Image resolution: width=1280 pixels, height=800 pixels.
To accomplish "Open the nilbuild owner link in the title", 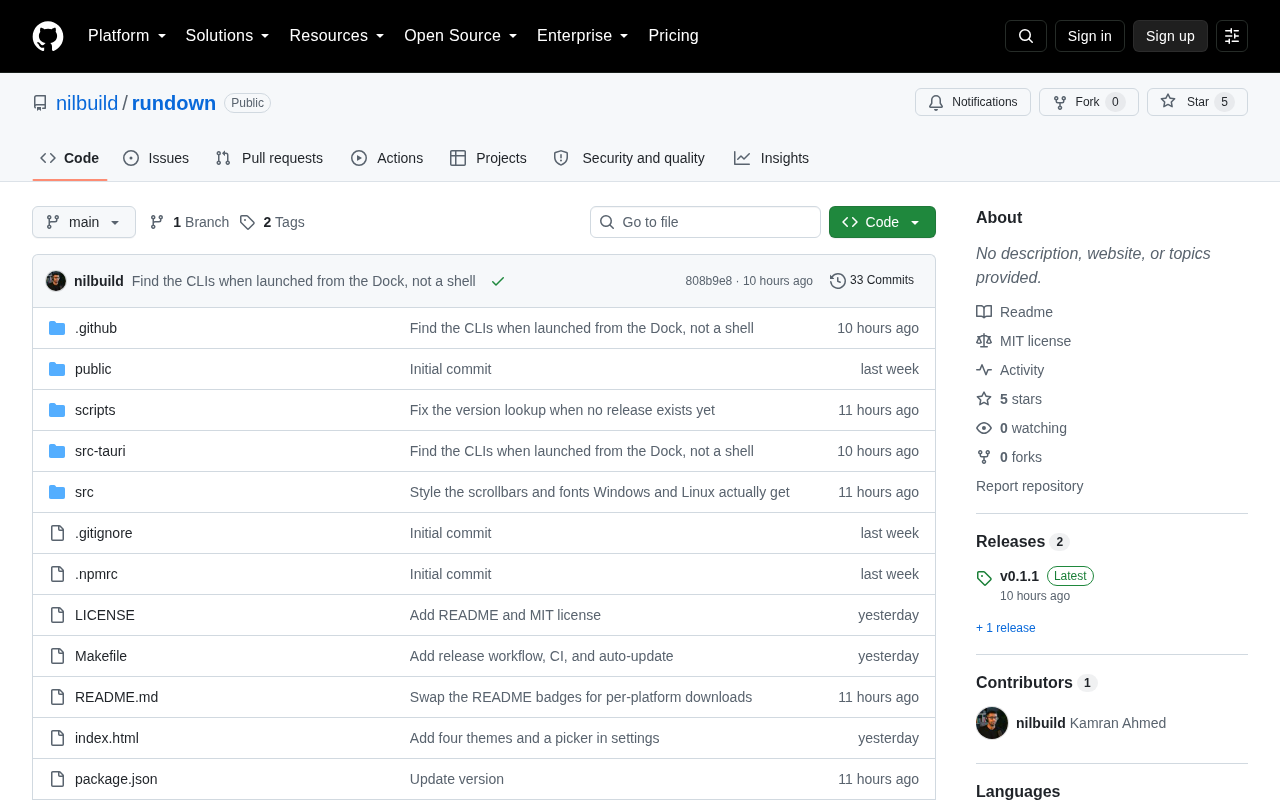I will pos(87,103).
